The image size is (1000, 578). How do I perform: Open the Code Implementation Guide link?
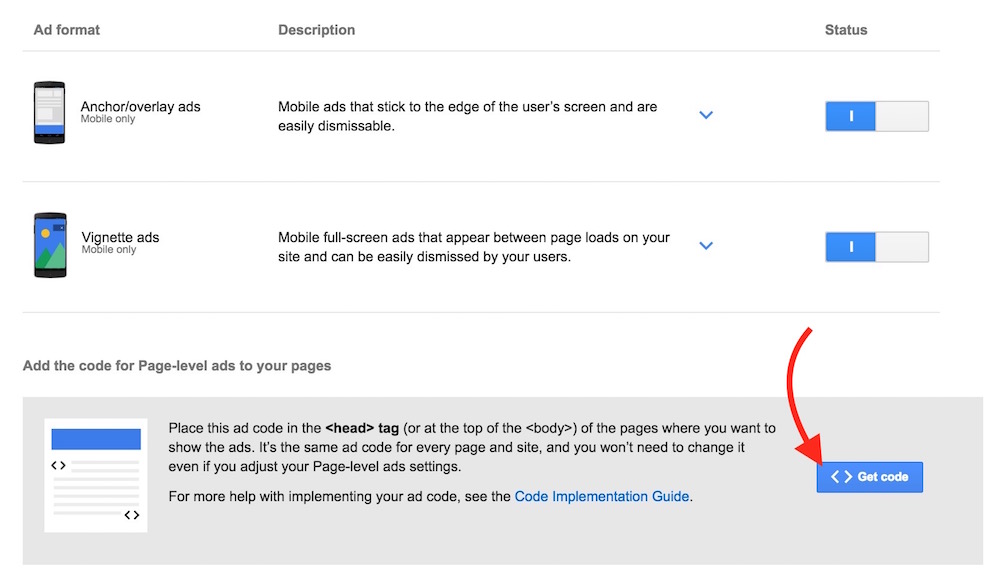click(x=601, y=496)
